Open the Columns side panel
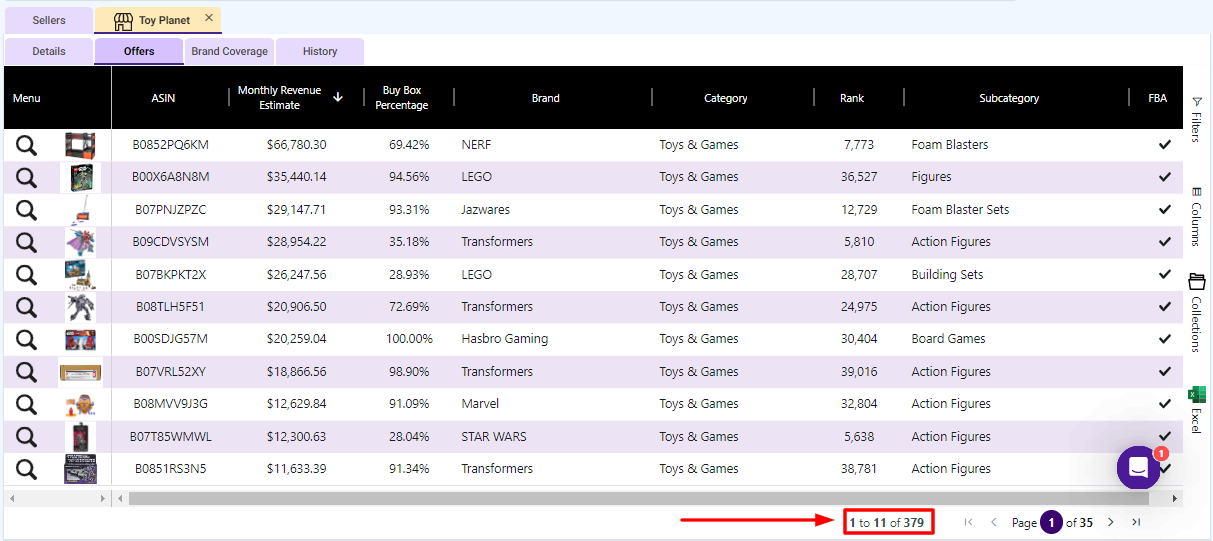The height and width of the screenshot is (541, 1213). (x=1196, y=216)
